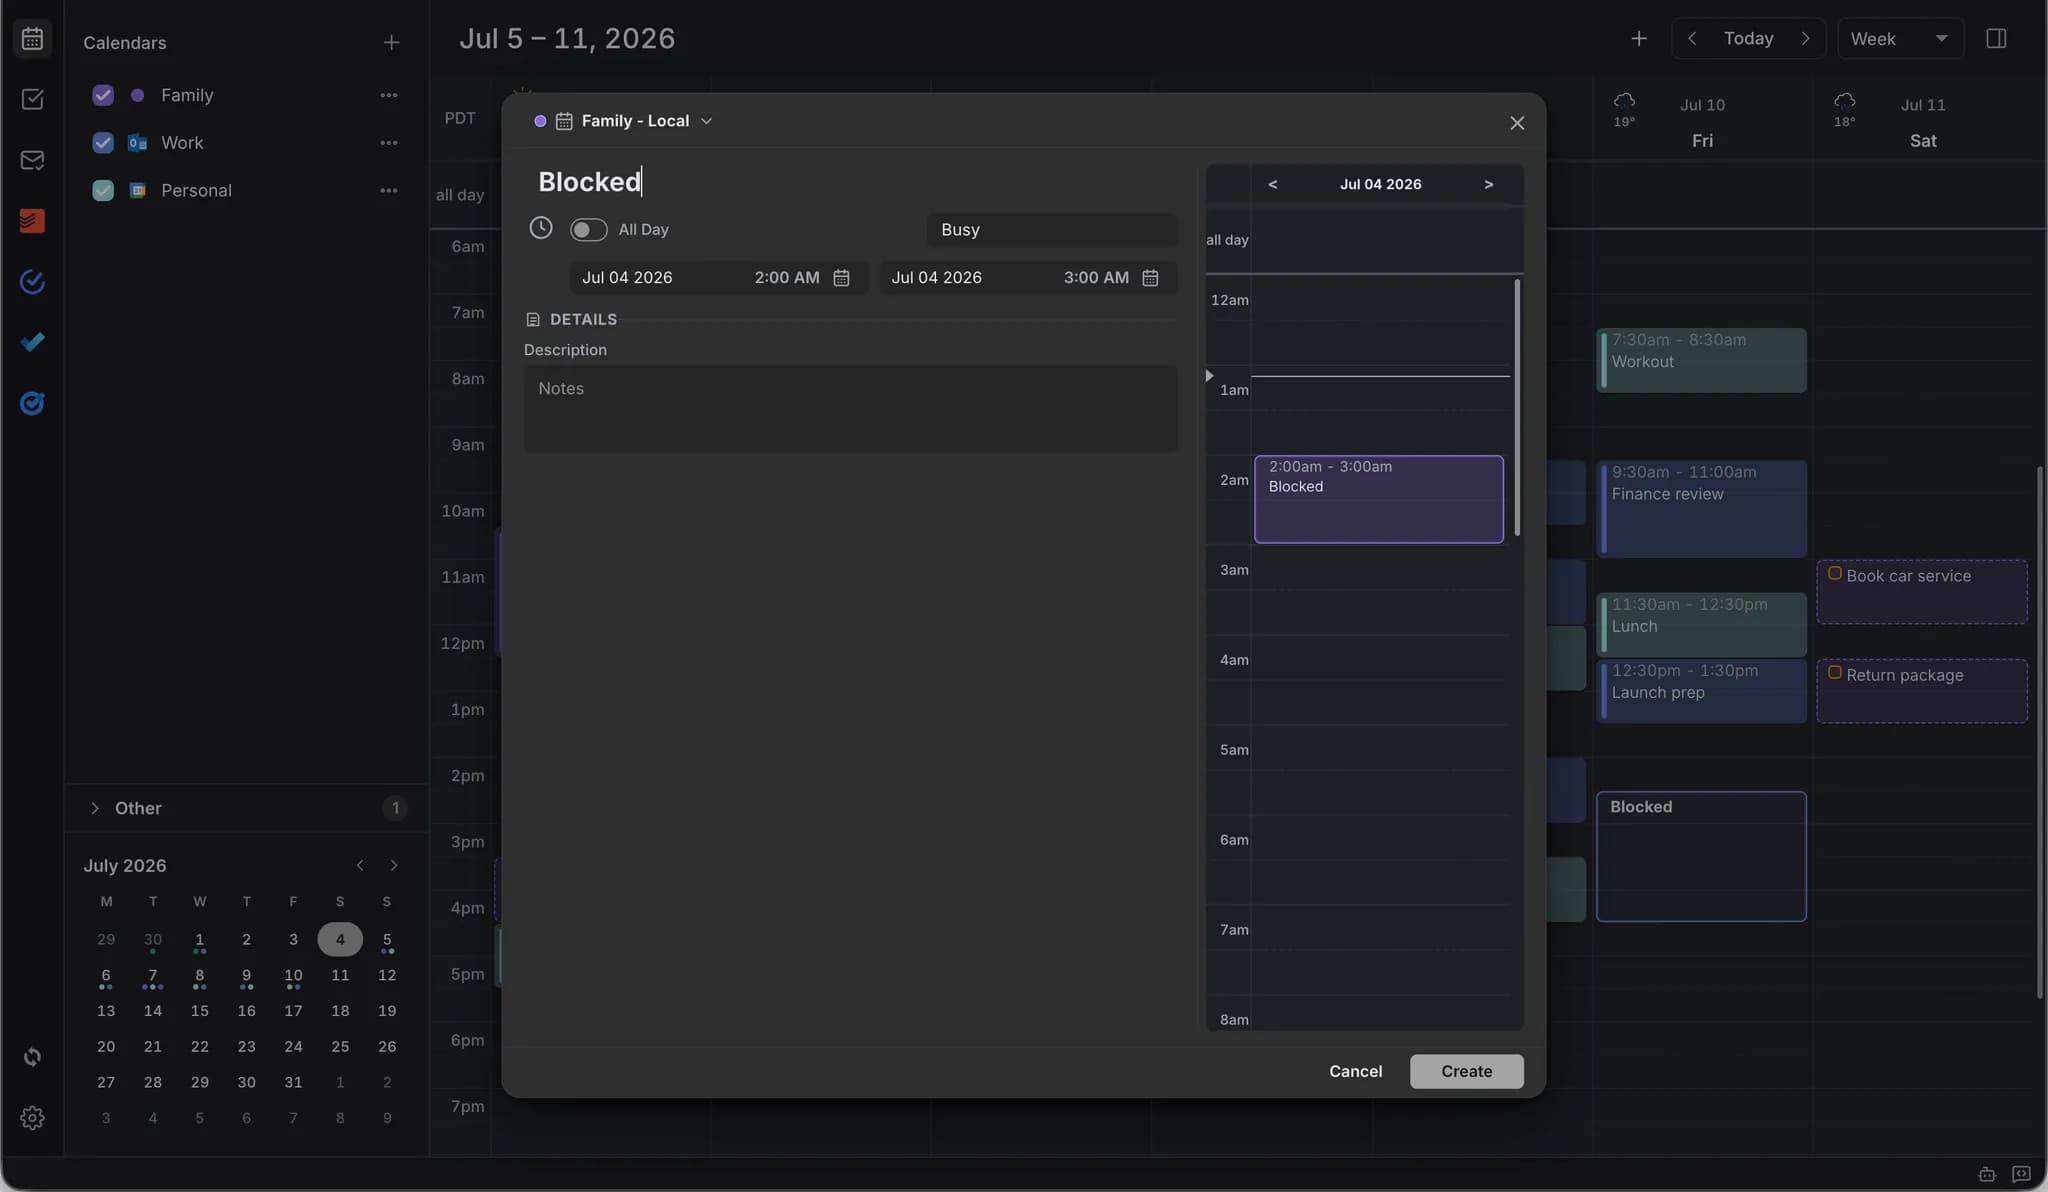
Task: Next month in mini calendar
Action: tap(393, 865)
